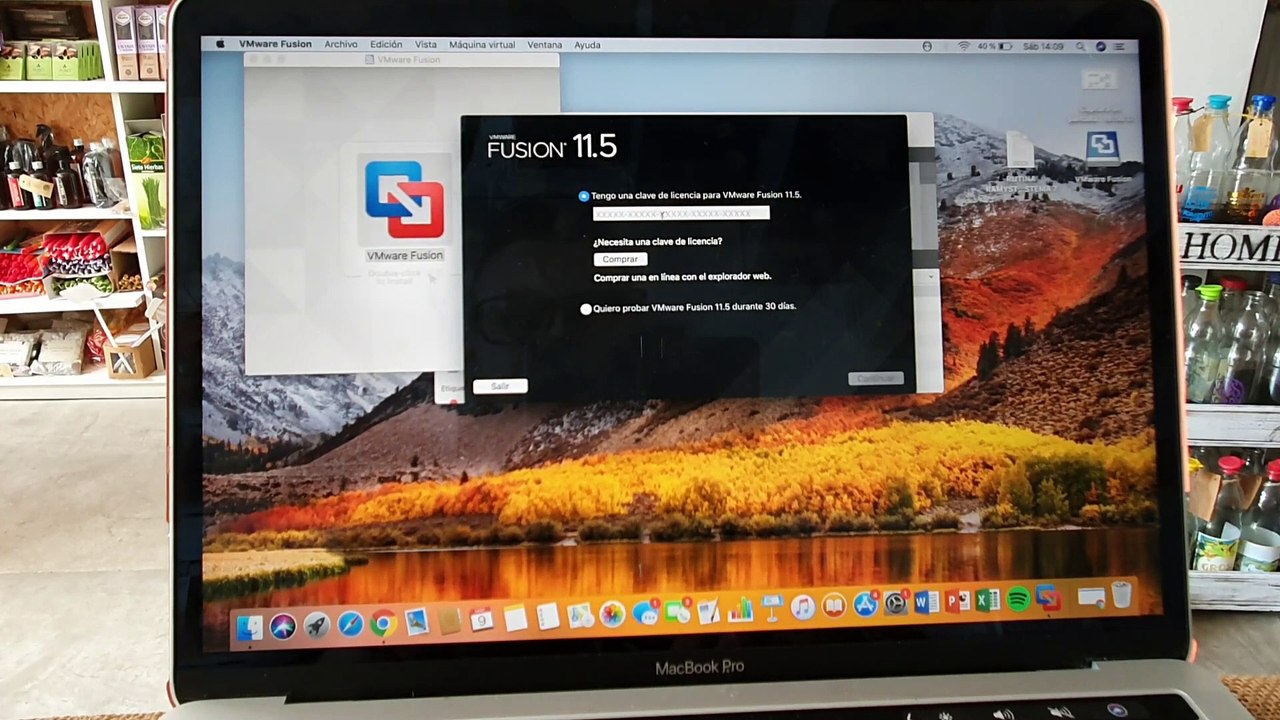Launch Siri from the Dock

pyautogui.click(x=283, y=627)
